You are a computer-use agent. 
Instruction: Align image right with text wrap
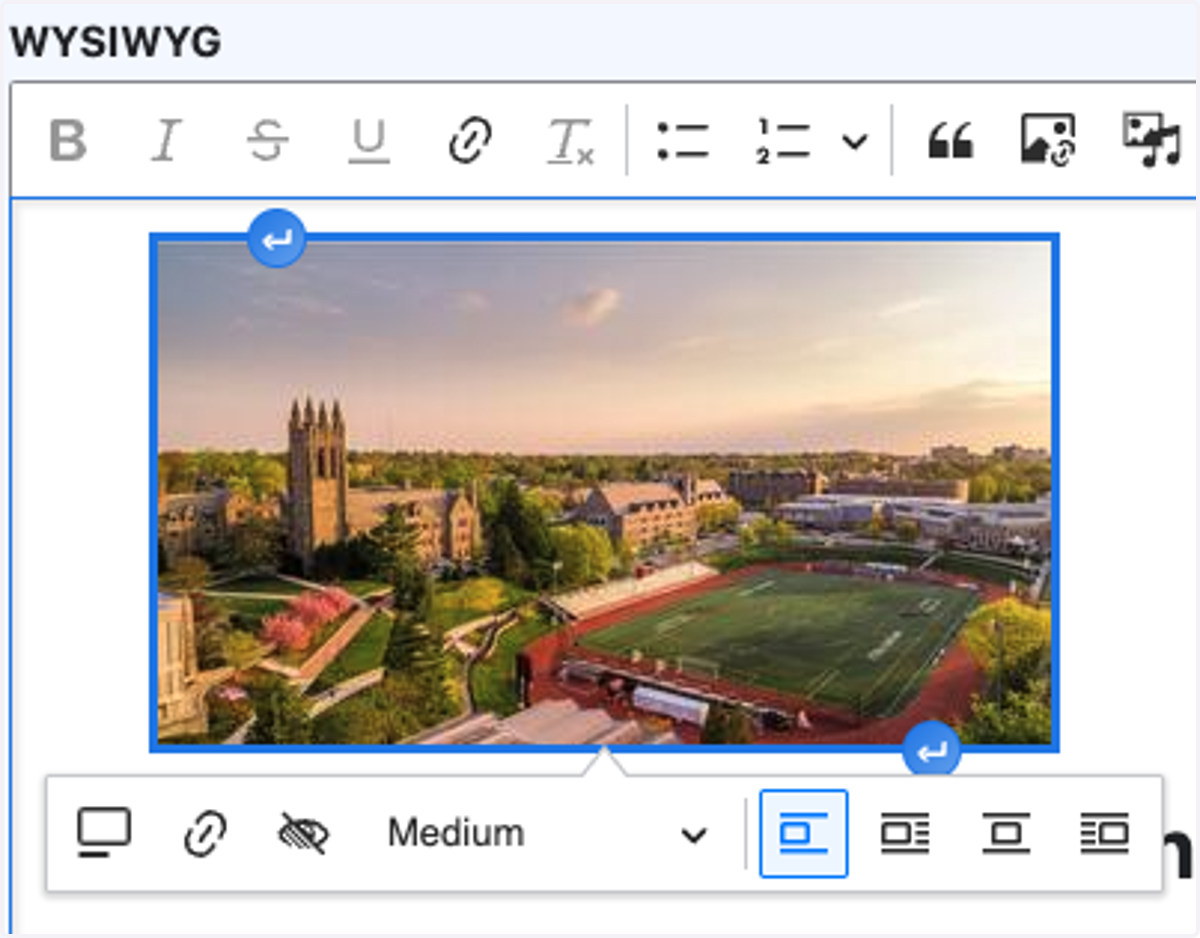(x=1105, y=833)
